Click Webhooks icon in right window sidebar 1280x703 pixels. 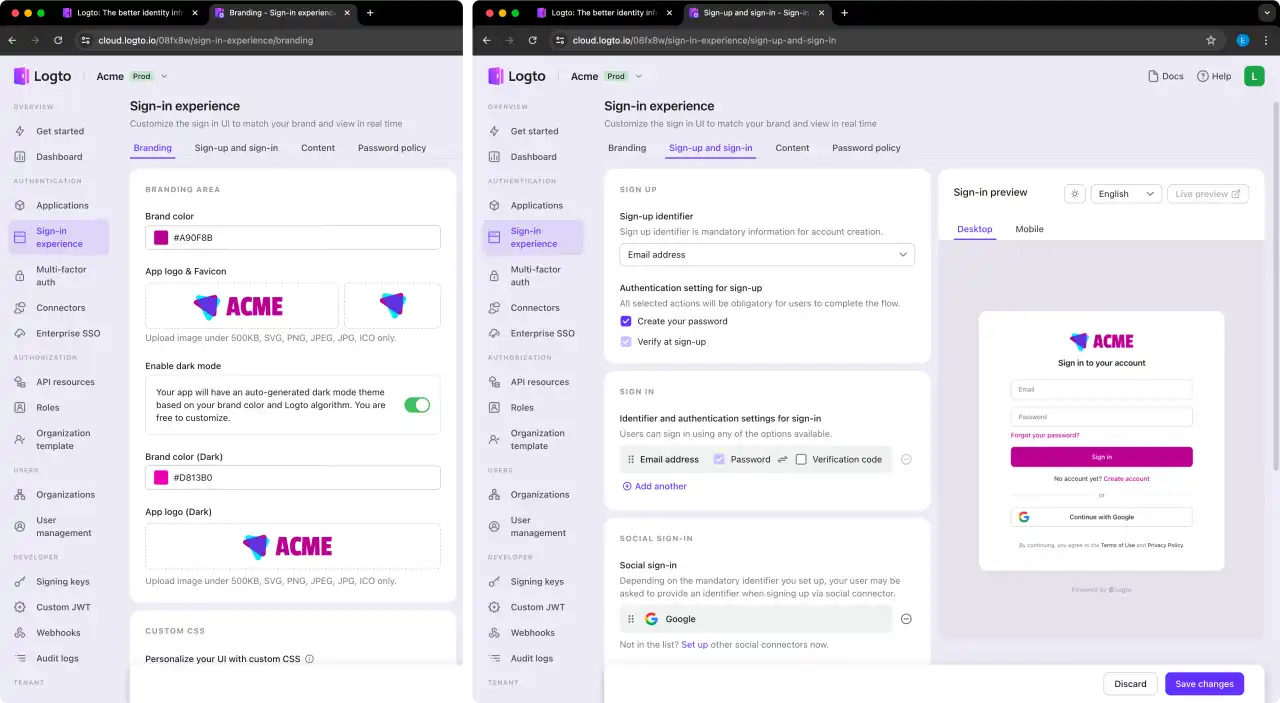click(494, 633)
